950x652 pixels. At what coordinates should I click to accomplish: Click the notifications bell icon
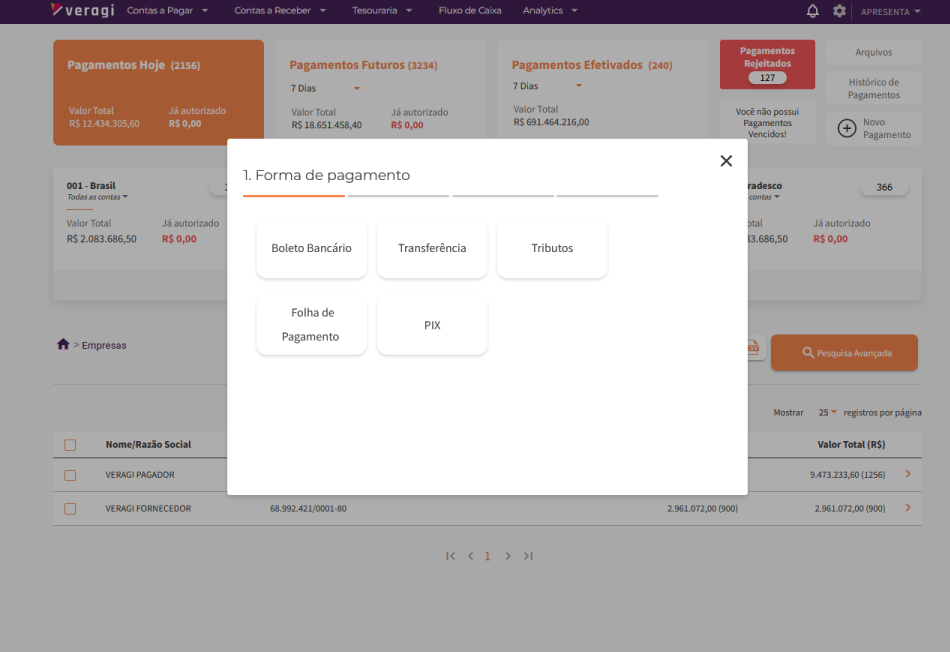812,11
